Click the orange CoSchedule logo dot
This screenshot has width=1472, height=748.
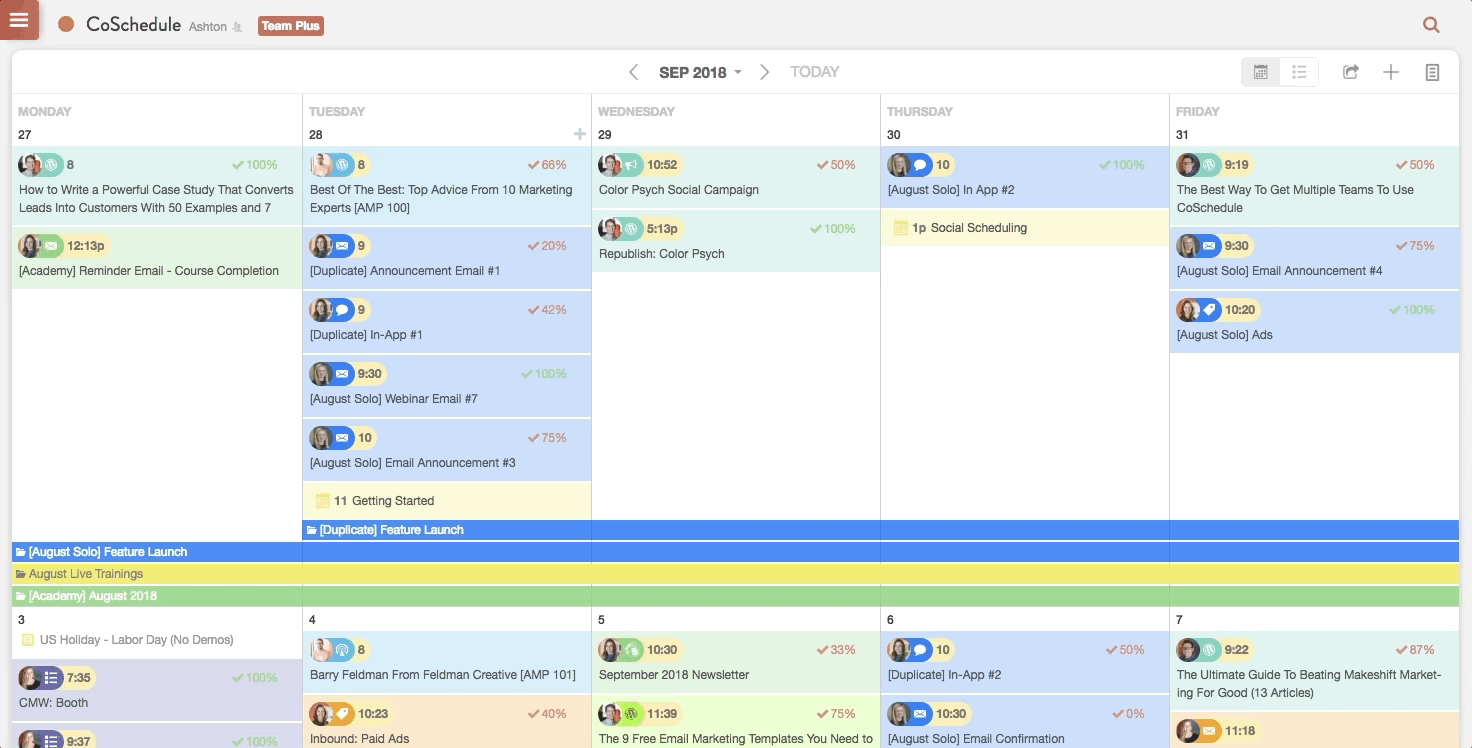pos(66,25)
